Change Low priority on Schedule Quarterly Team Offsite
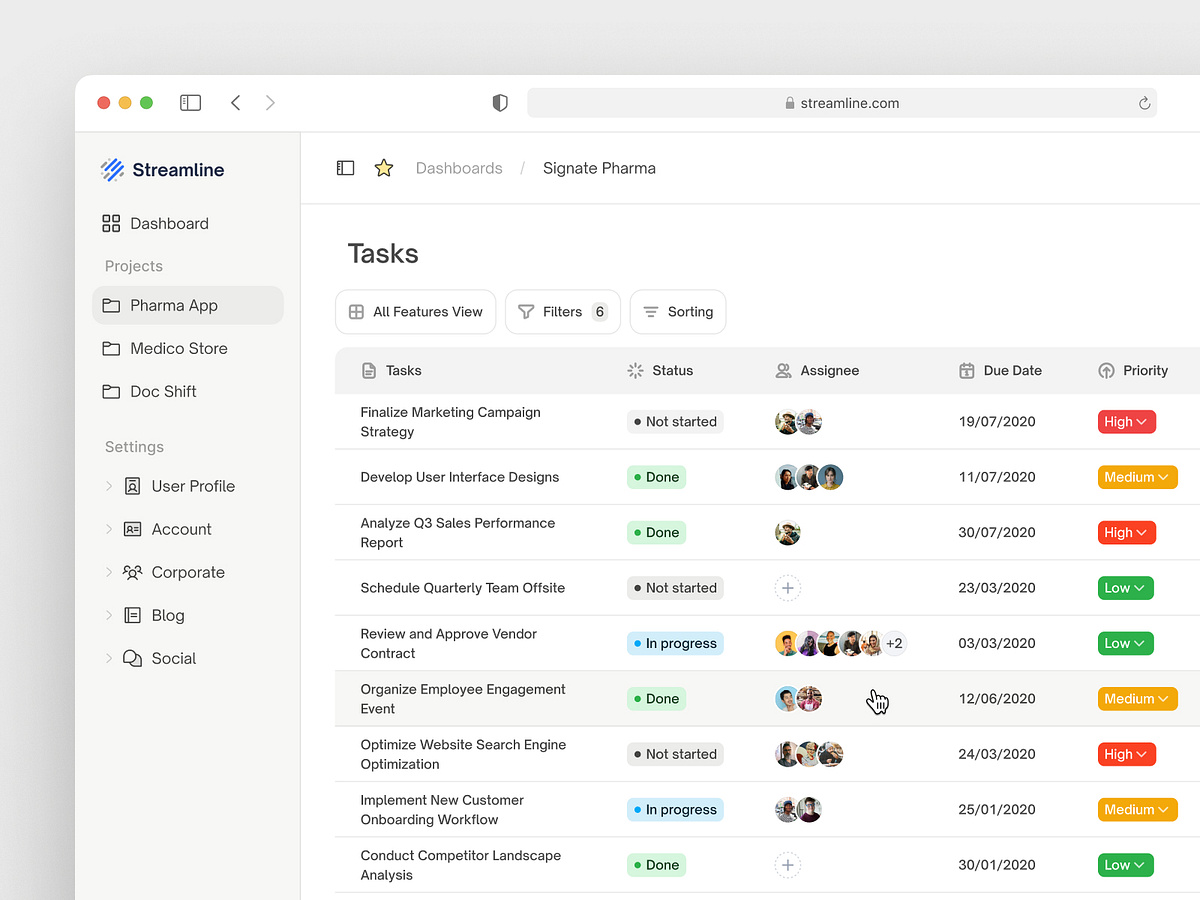Screen dimensions: 1200x900 pyautogui.click(x=1125, y=588)
